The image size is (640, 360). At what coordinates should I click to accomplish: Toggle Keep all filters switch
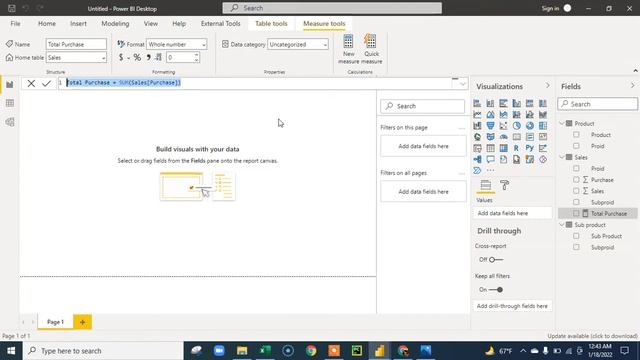[496, 290]
